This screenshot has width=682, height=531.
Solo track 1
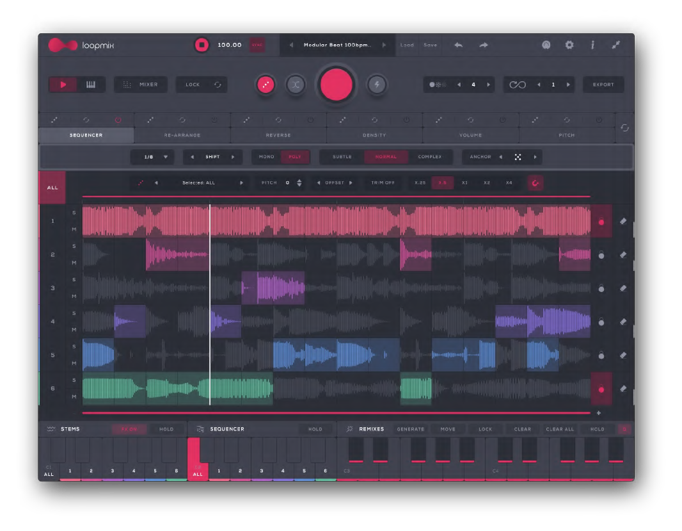[x=73, y=214]
